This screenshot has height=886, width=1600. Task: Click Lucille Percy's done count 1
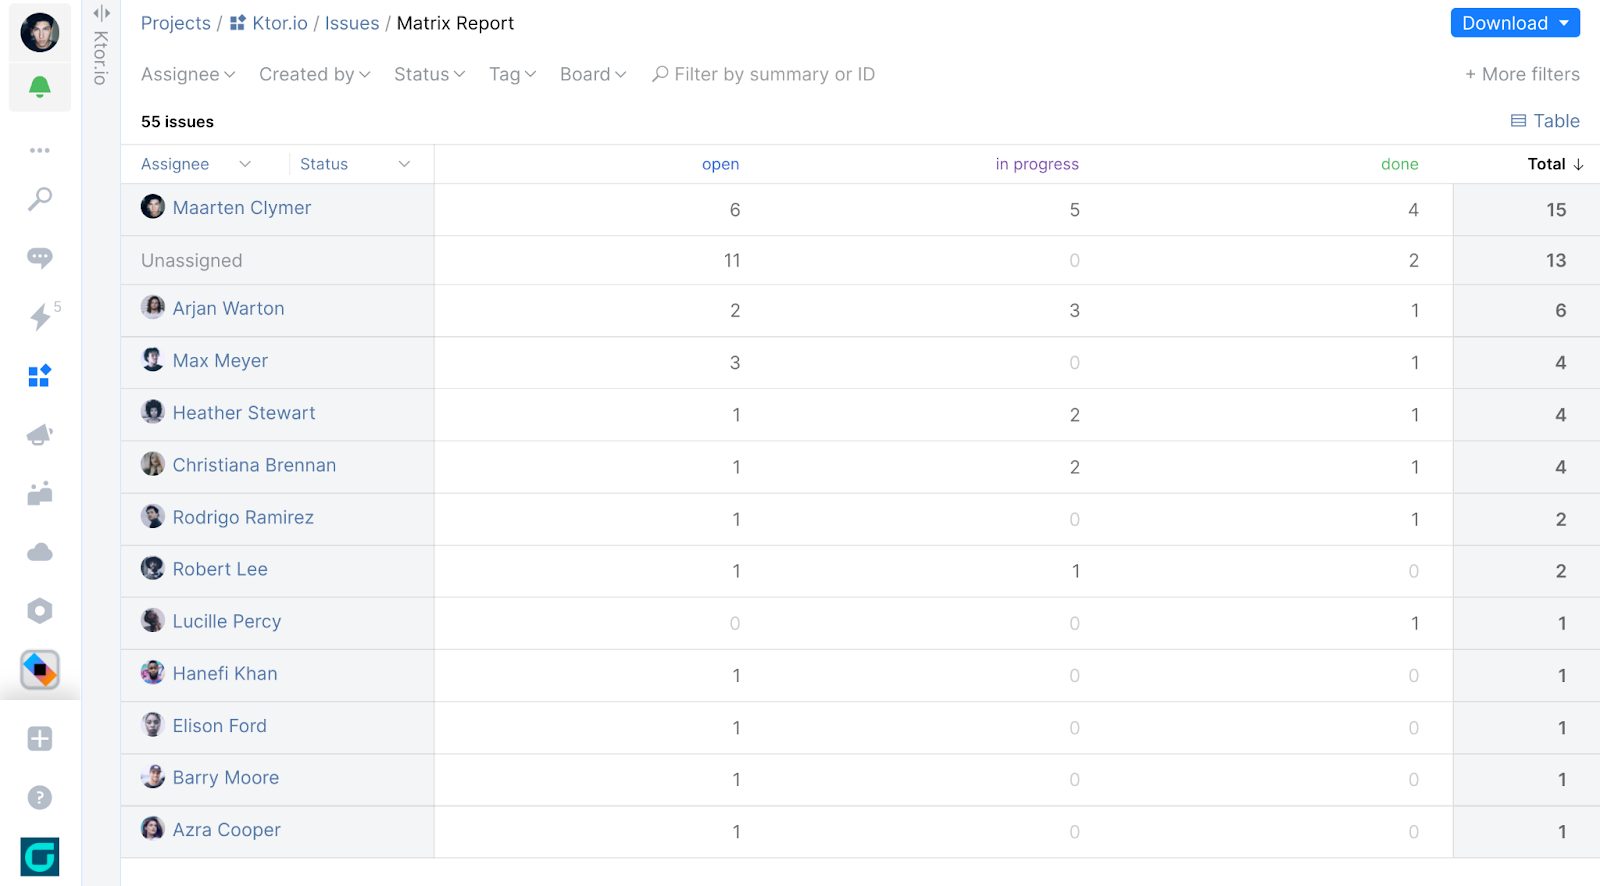1415,623
